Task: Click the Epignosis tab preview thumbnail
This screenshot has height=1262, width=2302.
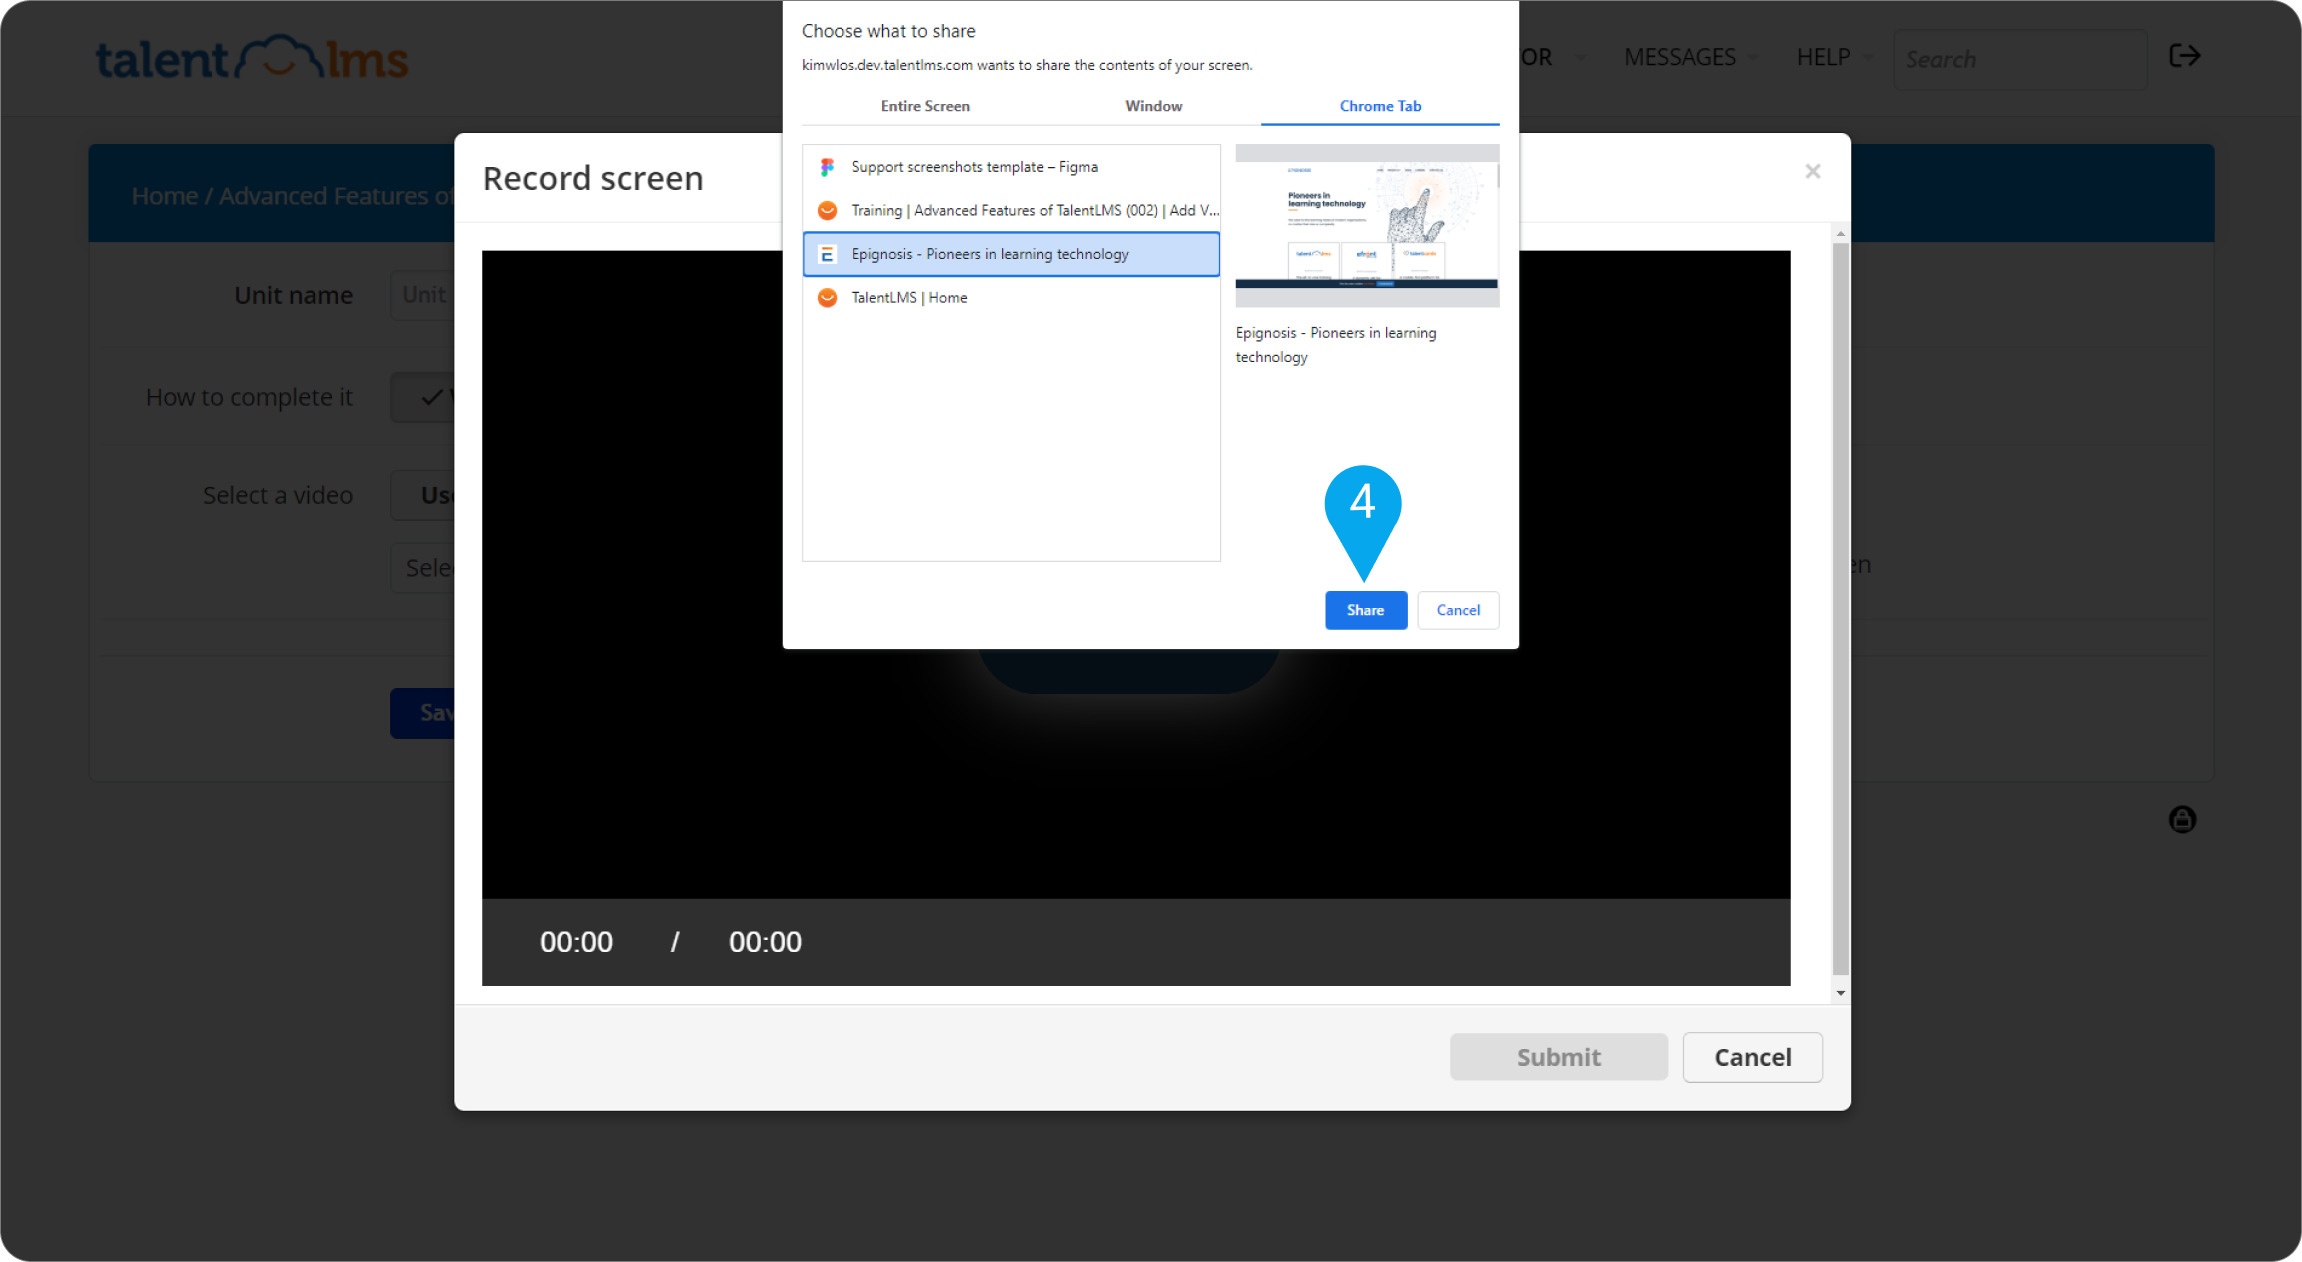Action: pos(1367,225)
